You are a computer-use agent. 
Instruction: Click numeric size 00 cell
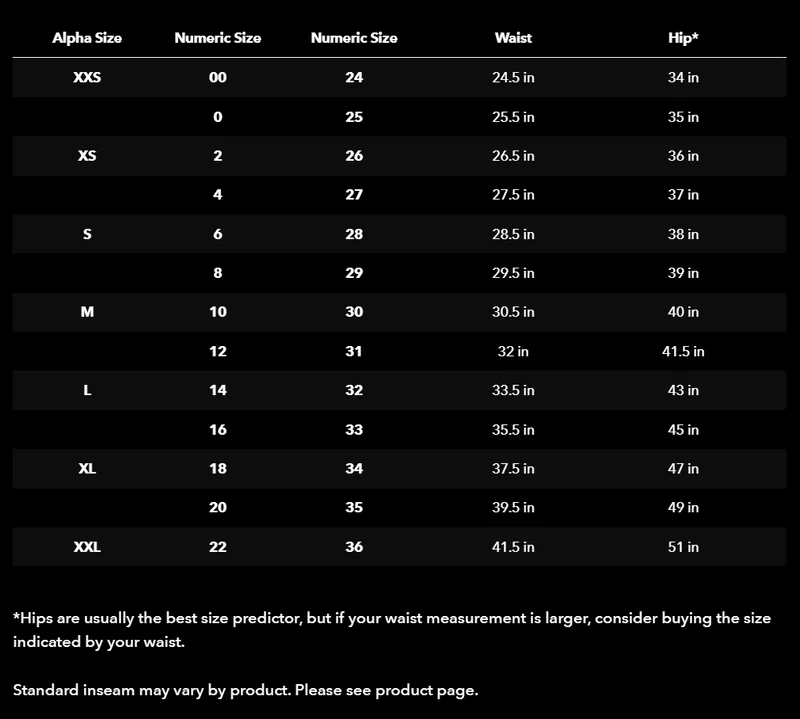click(x=218, y=77)
